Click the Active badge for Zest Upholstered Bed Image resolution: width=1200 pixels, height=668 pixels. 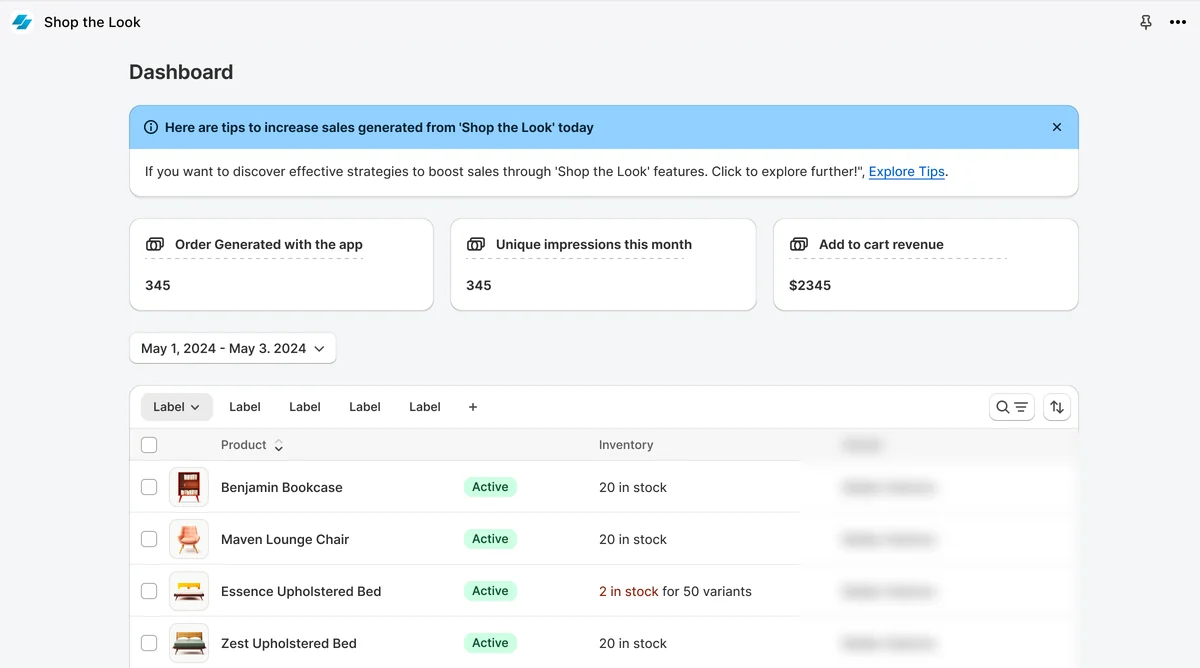(490, 643)
